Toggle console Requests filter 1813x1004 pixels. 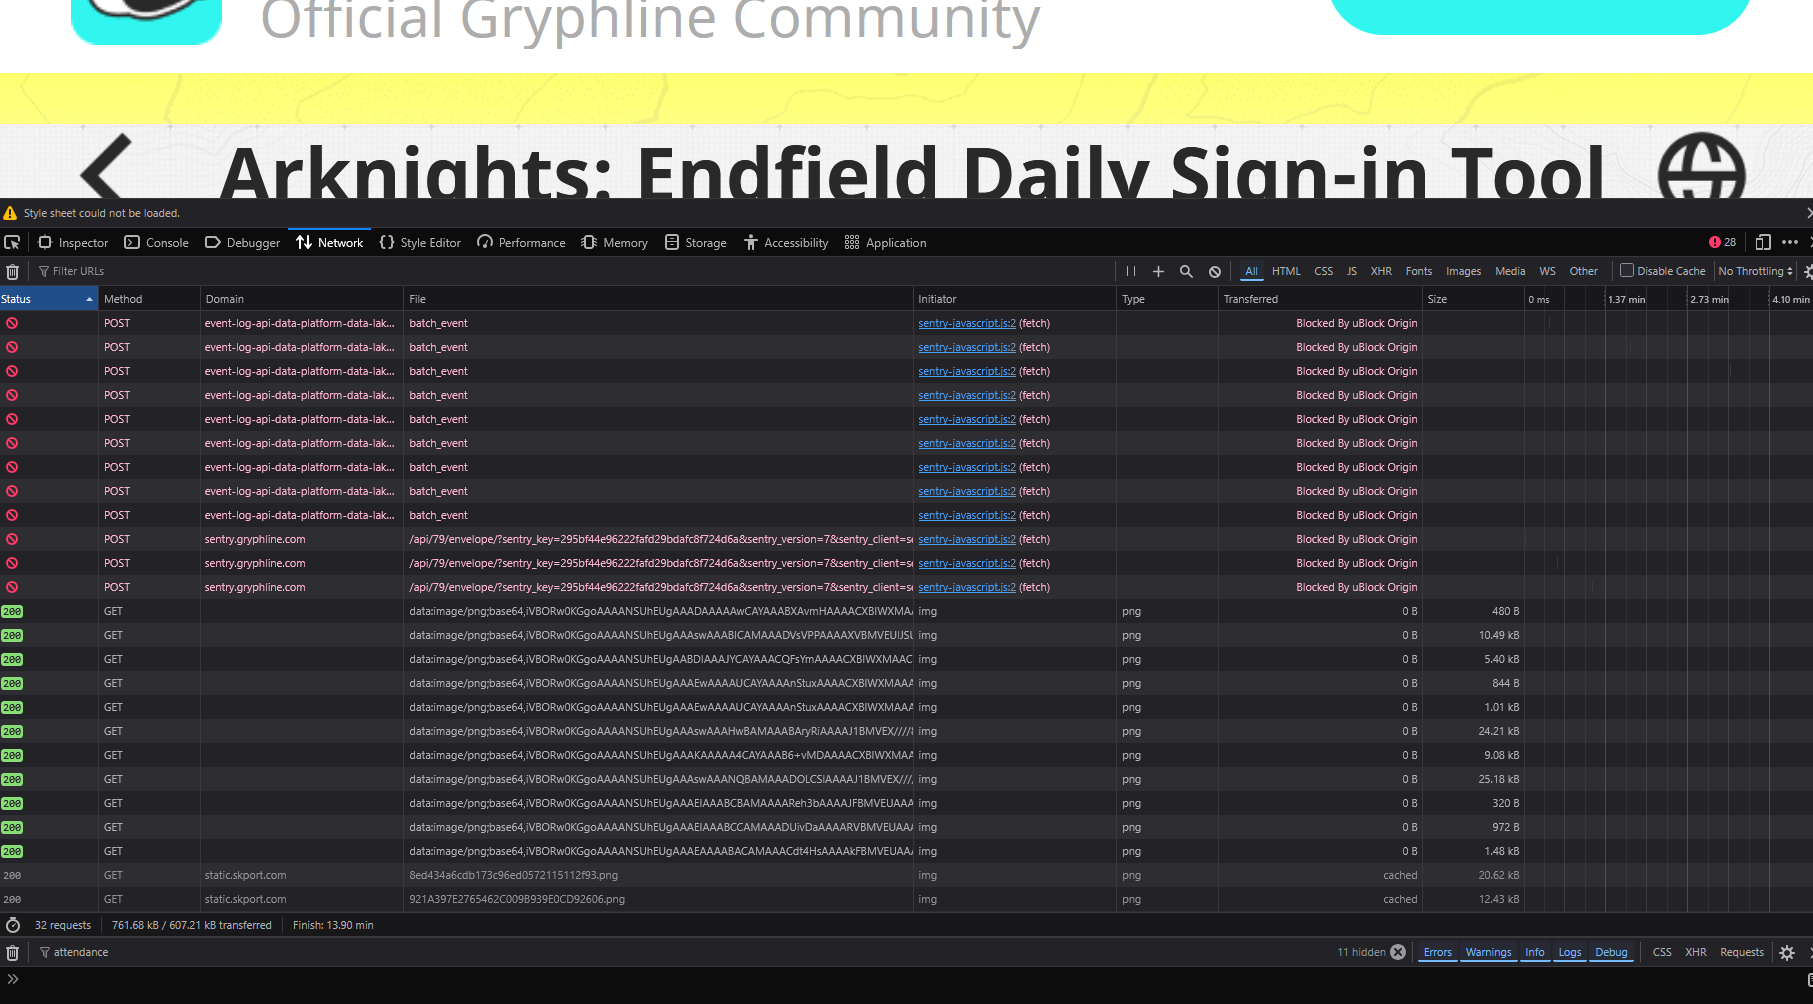(1741, 952)
